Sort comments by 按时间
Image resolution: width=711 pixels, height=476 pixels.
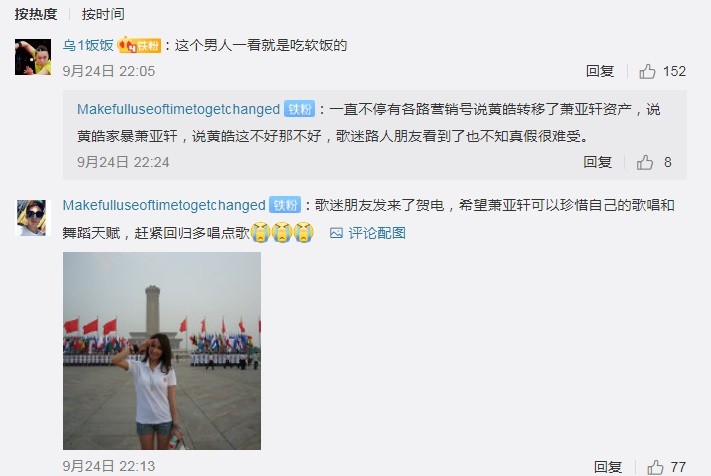[103, 14]
